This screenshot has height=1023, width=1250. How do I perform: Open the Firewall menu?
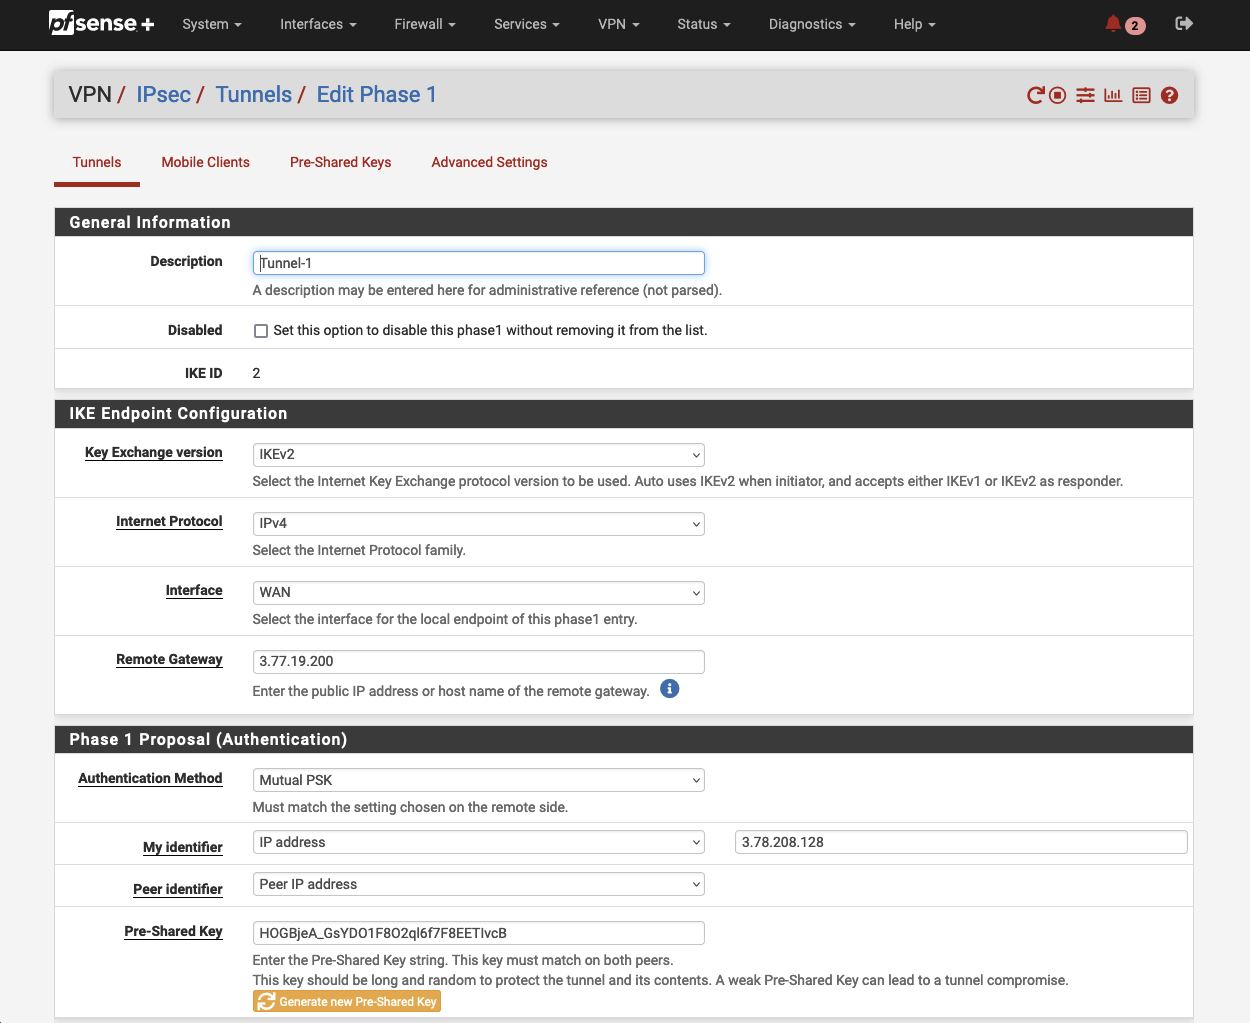pyautogui.click(x=424, y=24)
